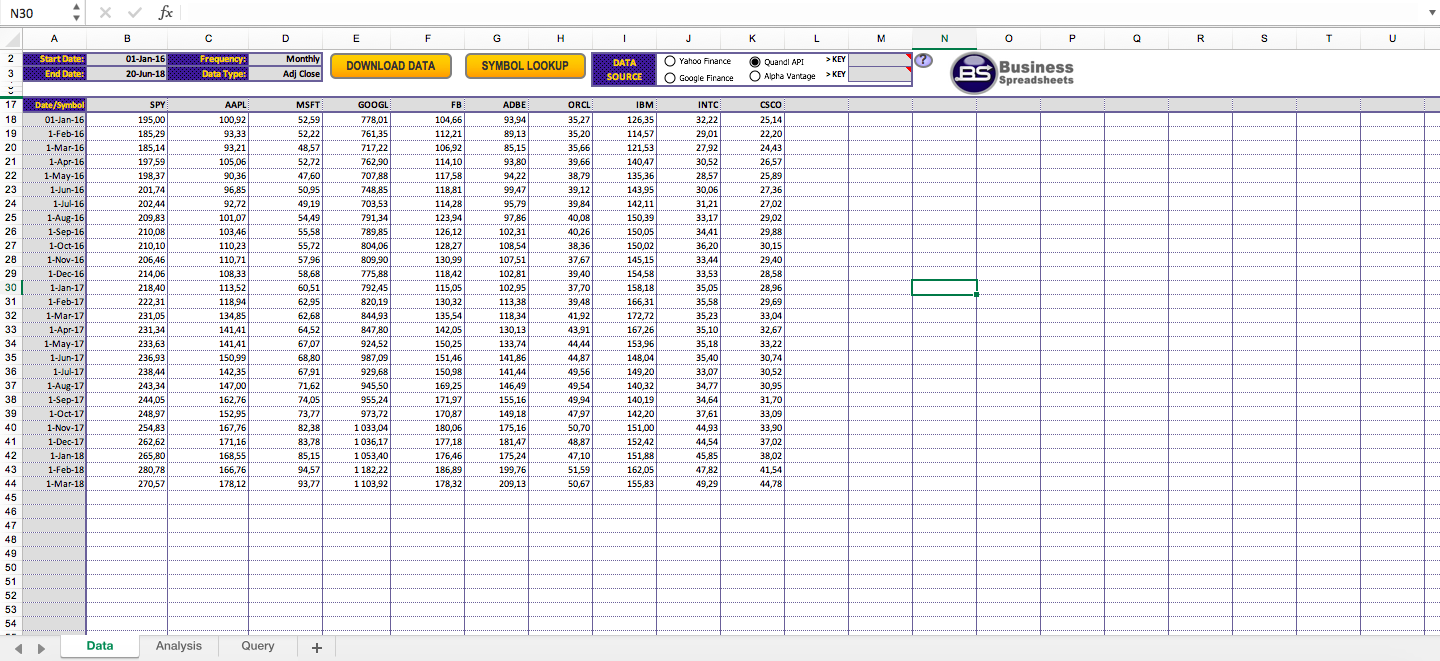This screenshot has width=1440, height=661.
Task: Add a new sheet with plus icon
Action: click(317, 647)
